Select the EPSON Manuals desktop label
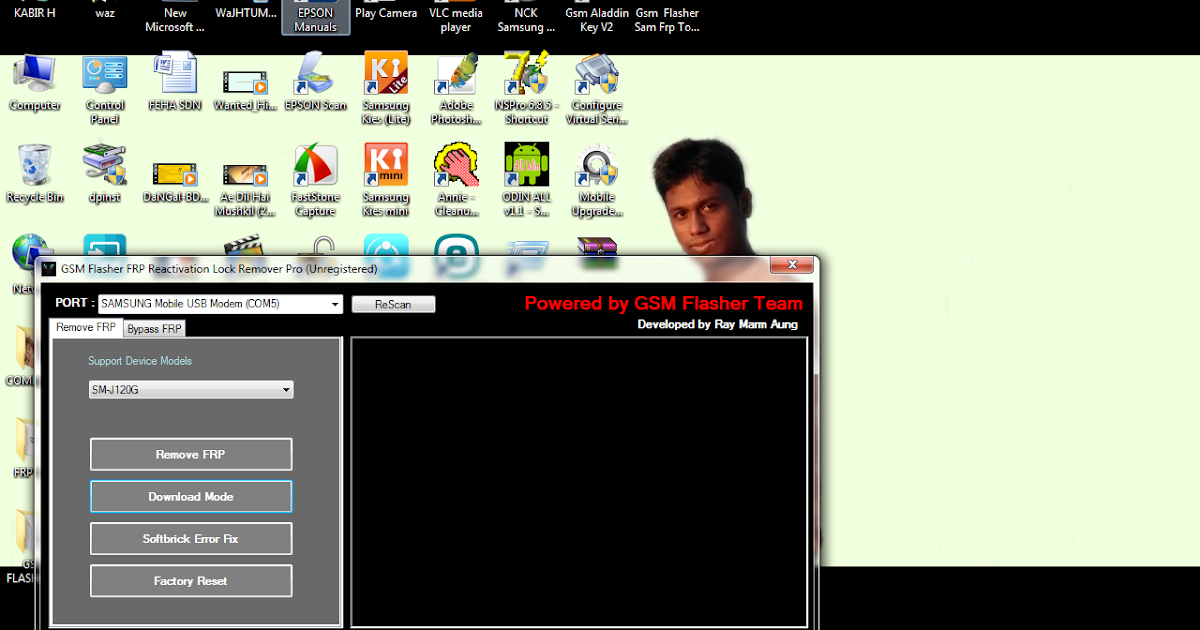The width and height of the screenshot is (1200, 630). 316,20
